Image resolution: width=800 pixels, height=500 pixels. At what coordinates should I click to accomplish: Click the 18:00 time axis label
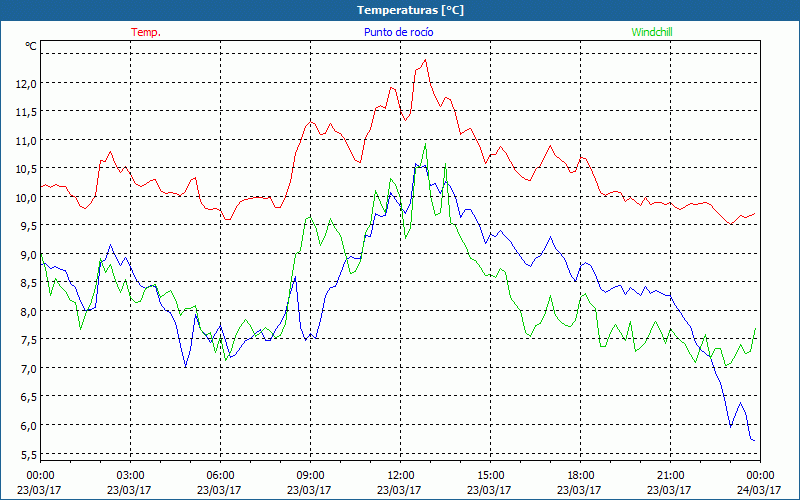[x=580, y=476]
